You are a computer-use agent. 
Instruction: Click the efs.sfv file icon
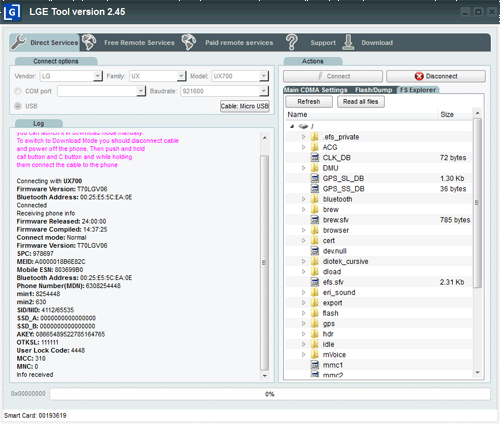315,282
